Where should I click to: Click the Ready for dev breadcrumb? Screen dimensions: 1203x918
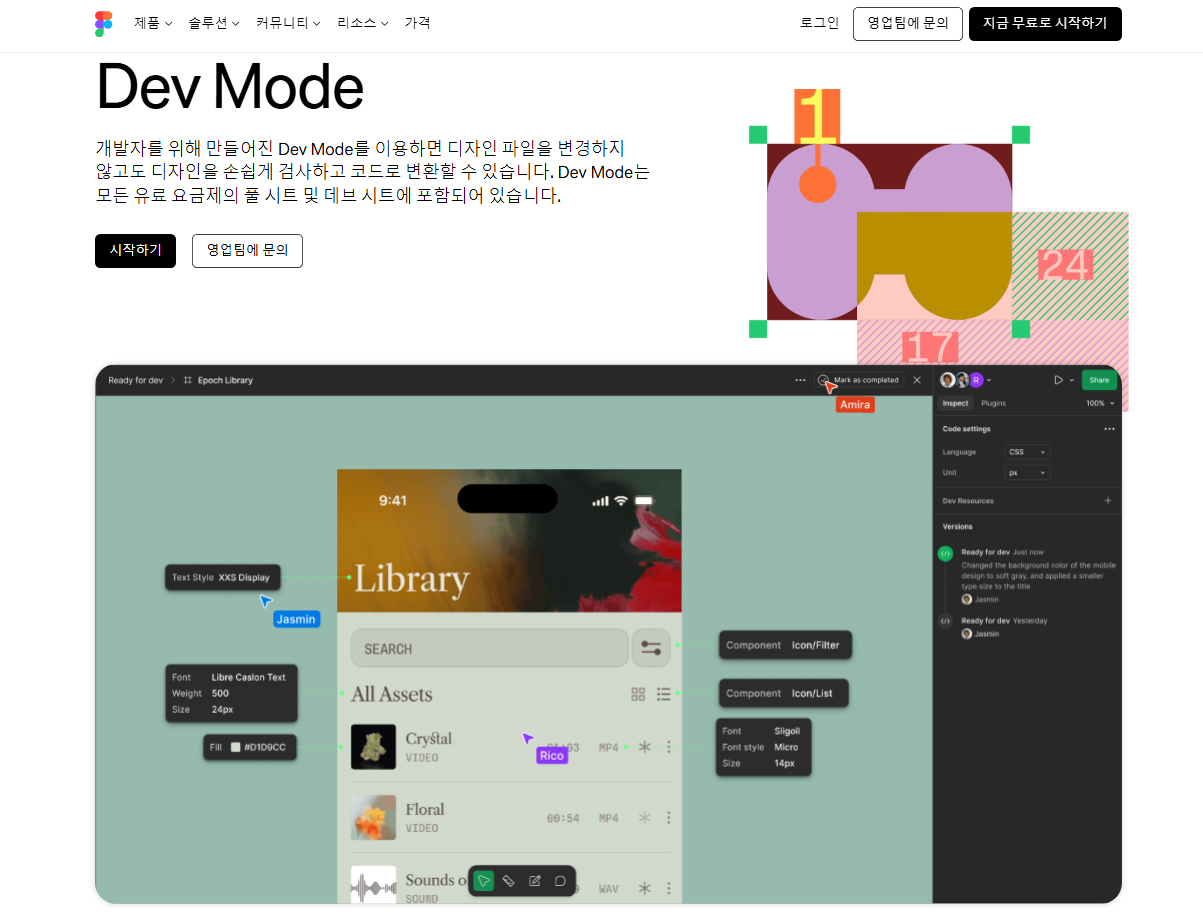[135, 380]
